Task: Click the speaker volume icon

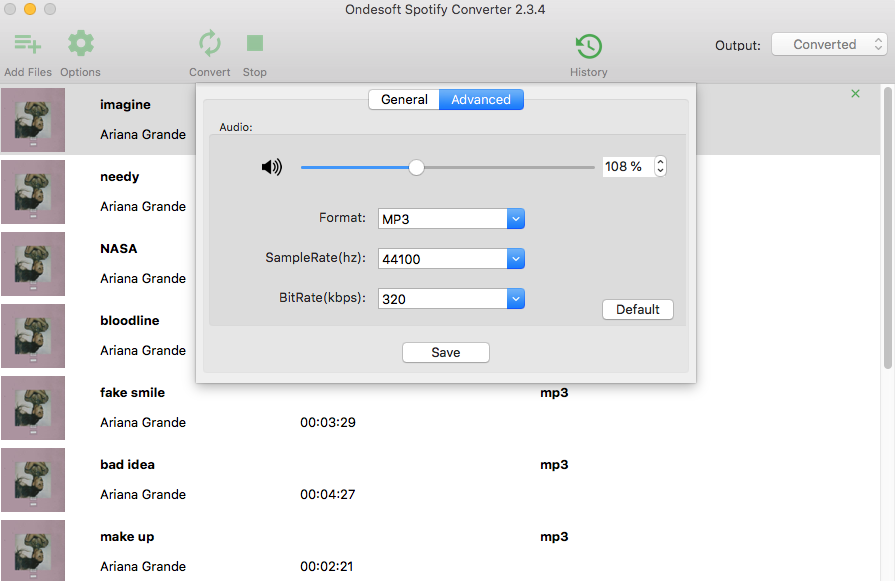Action: click(x=272, y=167)
